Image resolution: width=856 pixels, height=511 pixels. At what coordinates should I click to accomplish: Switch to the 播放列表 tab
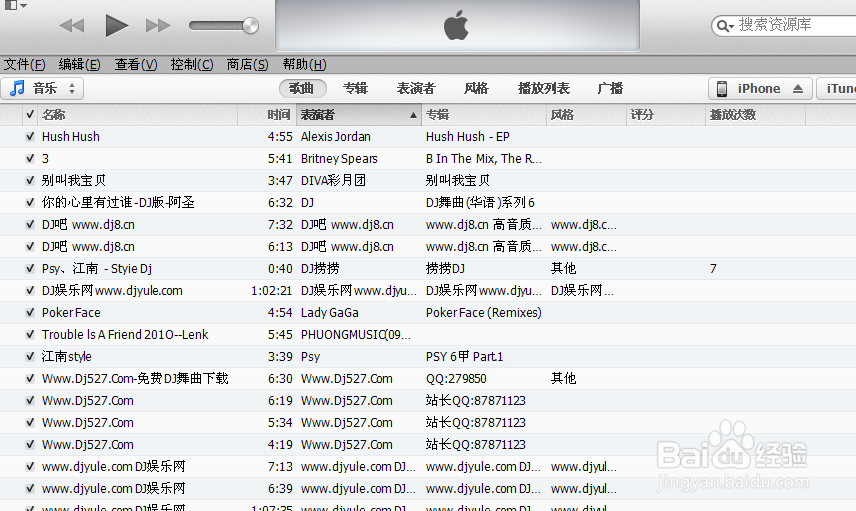pyautogui.click(x=544, y=88)
